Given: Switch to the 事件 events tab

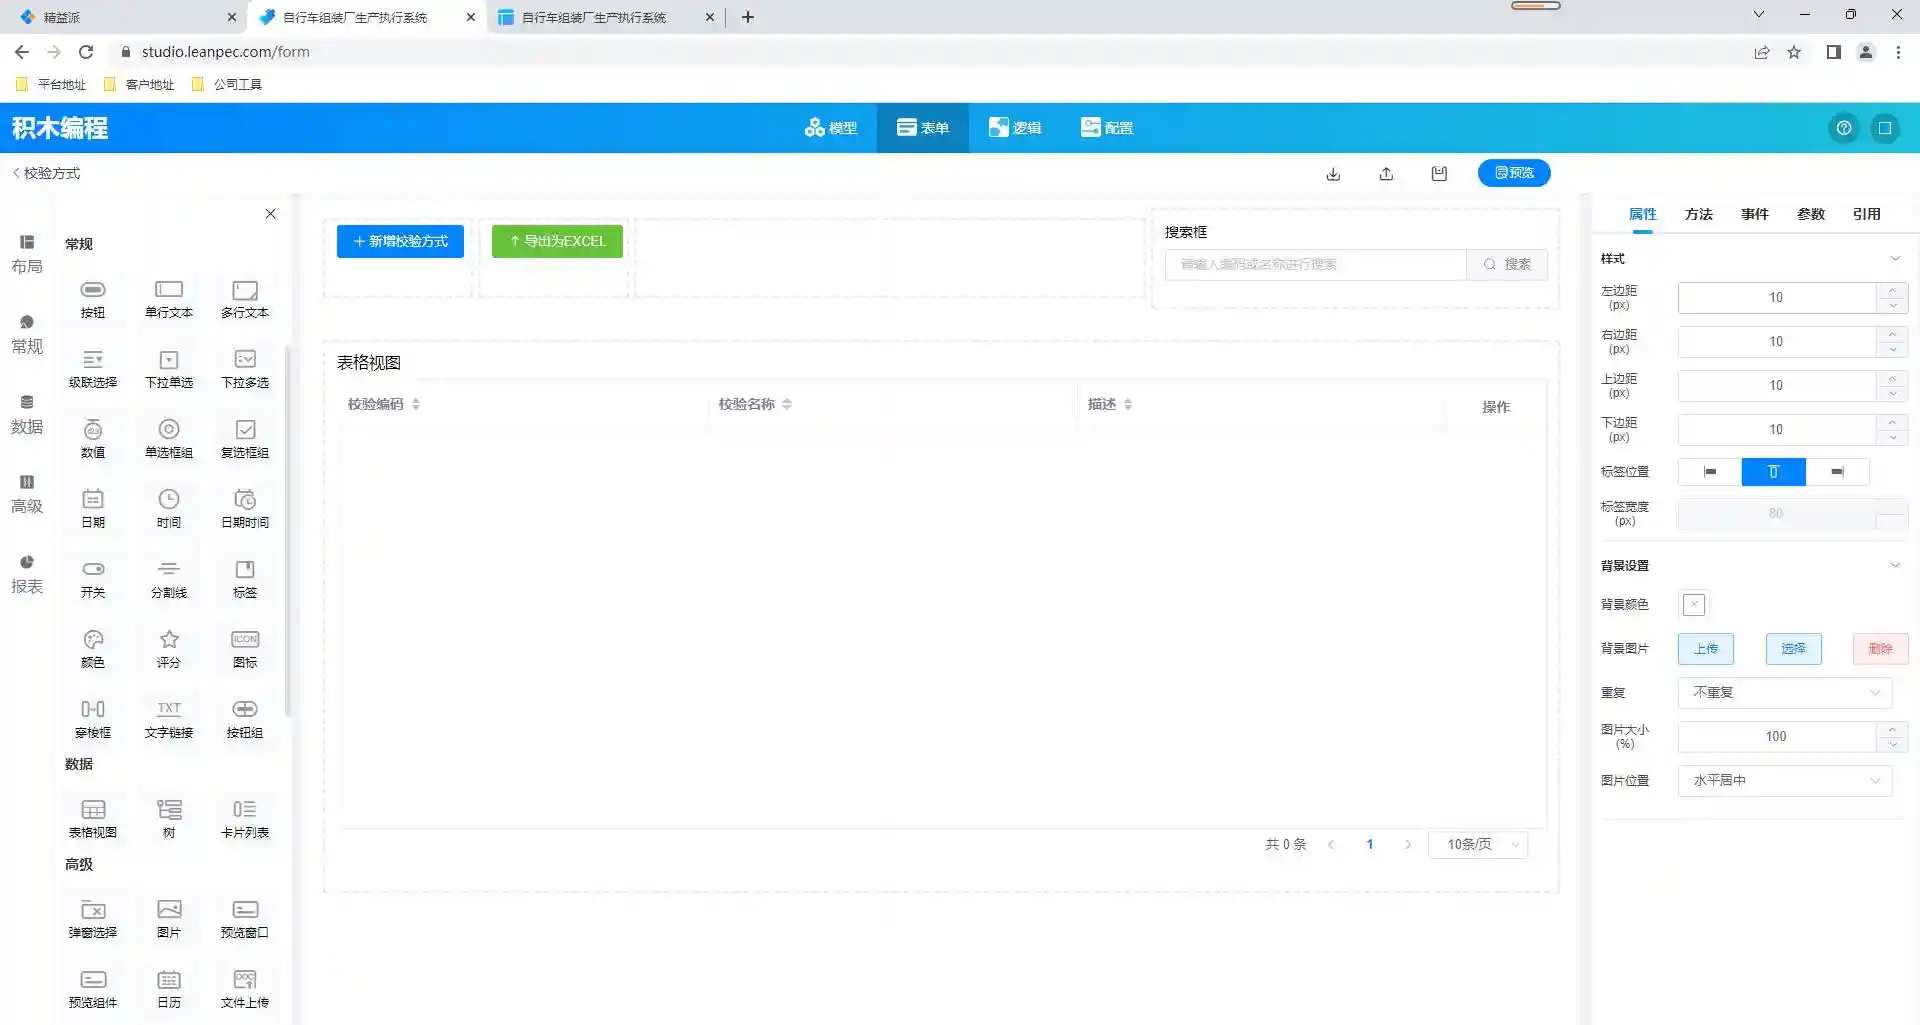Looking at the screenshot, I should 1754,214.
